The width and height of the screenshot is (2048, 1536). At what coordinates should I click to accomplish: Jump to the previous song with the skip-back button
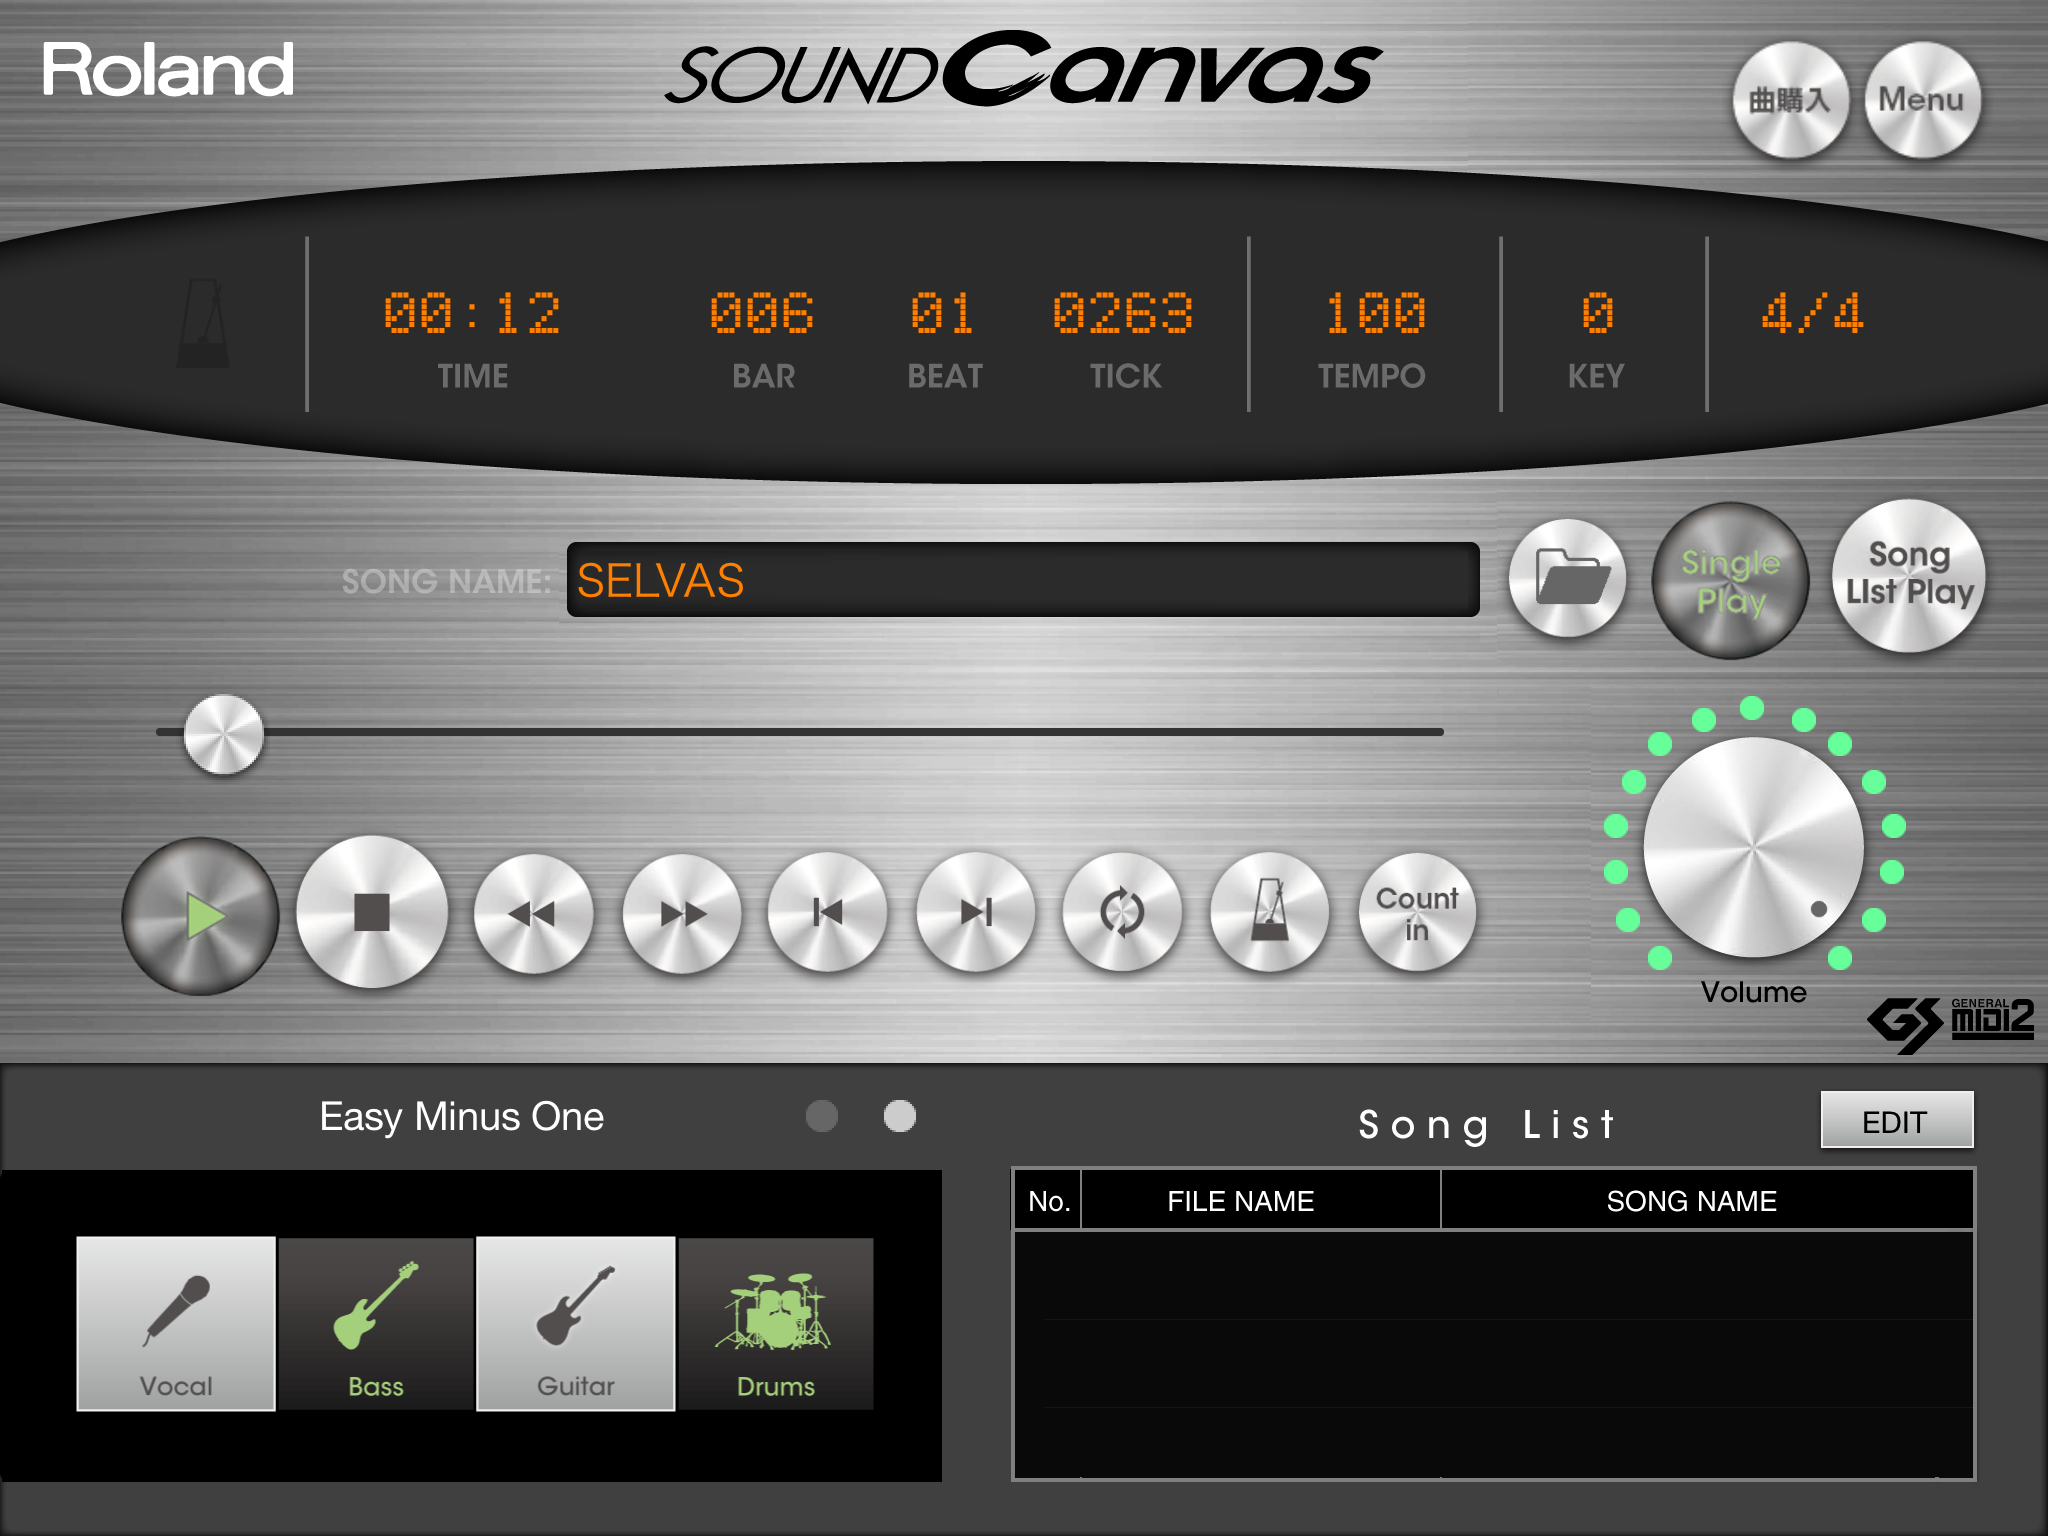828,912
